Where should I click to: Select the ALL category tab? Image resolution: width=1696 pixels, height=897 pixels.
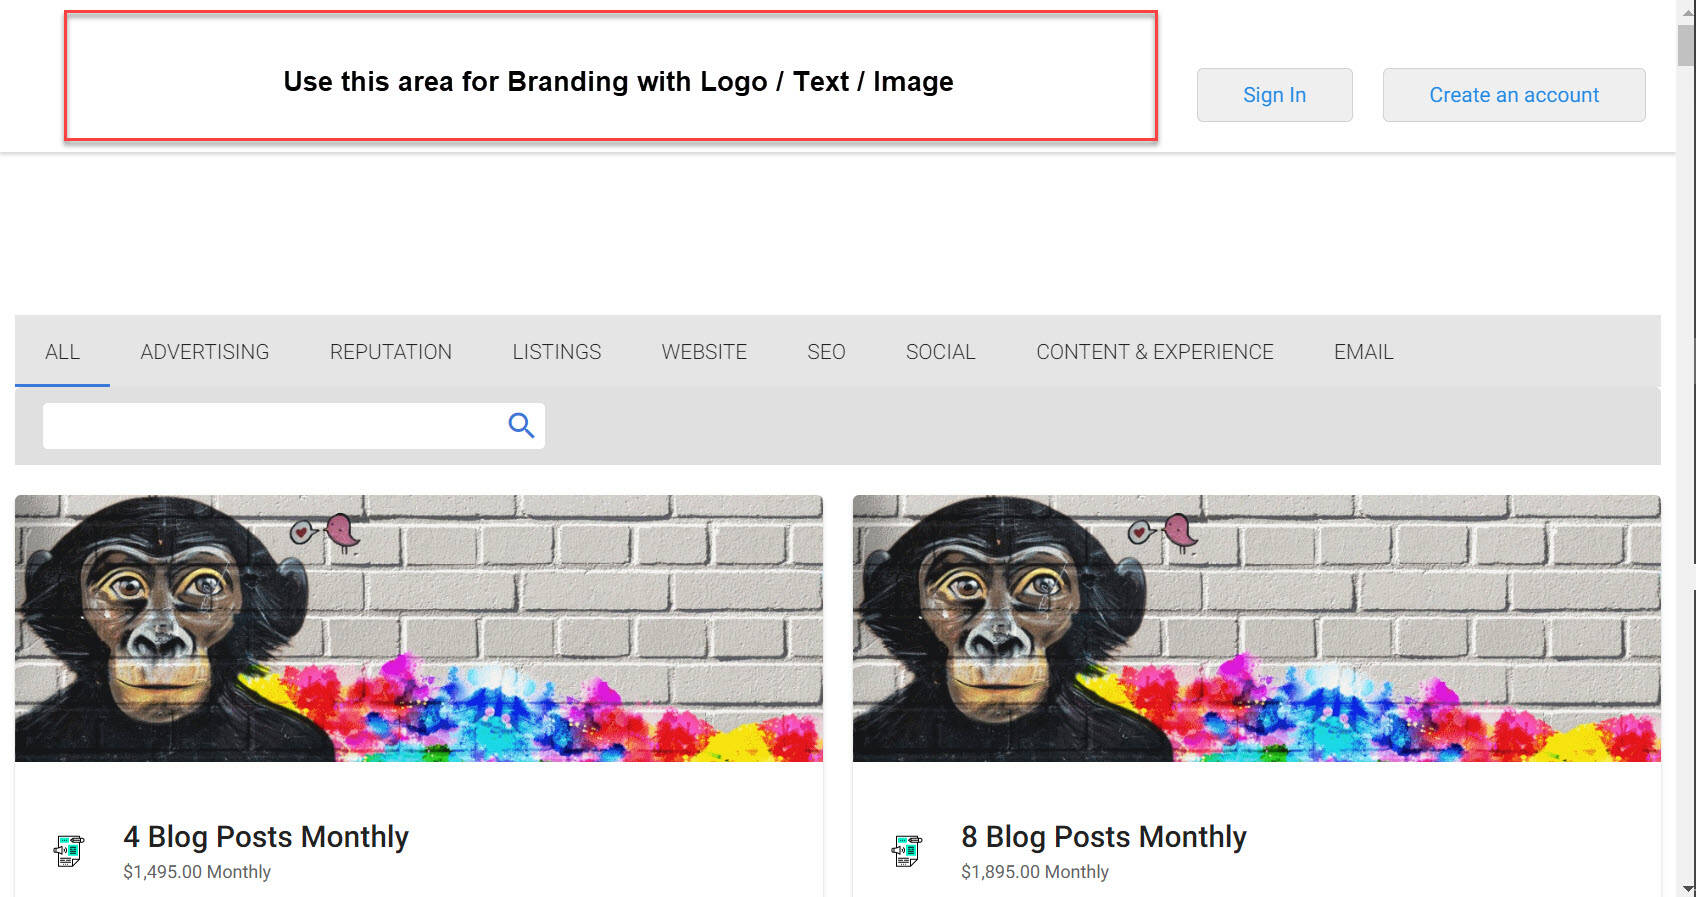[x=62, y=352]
